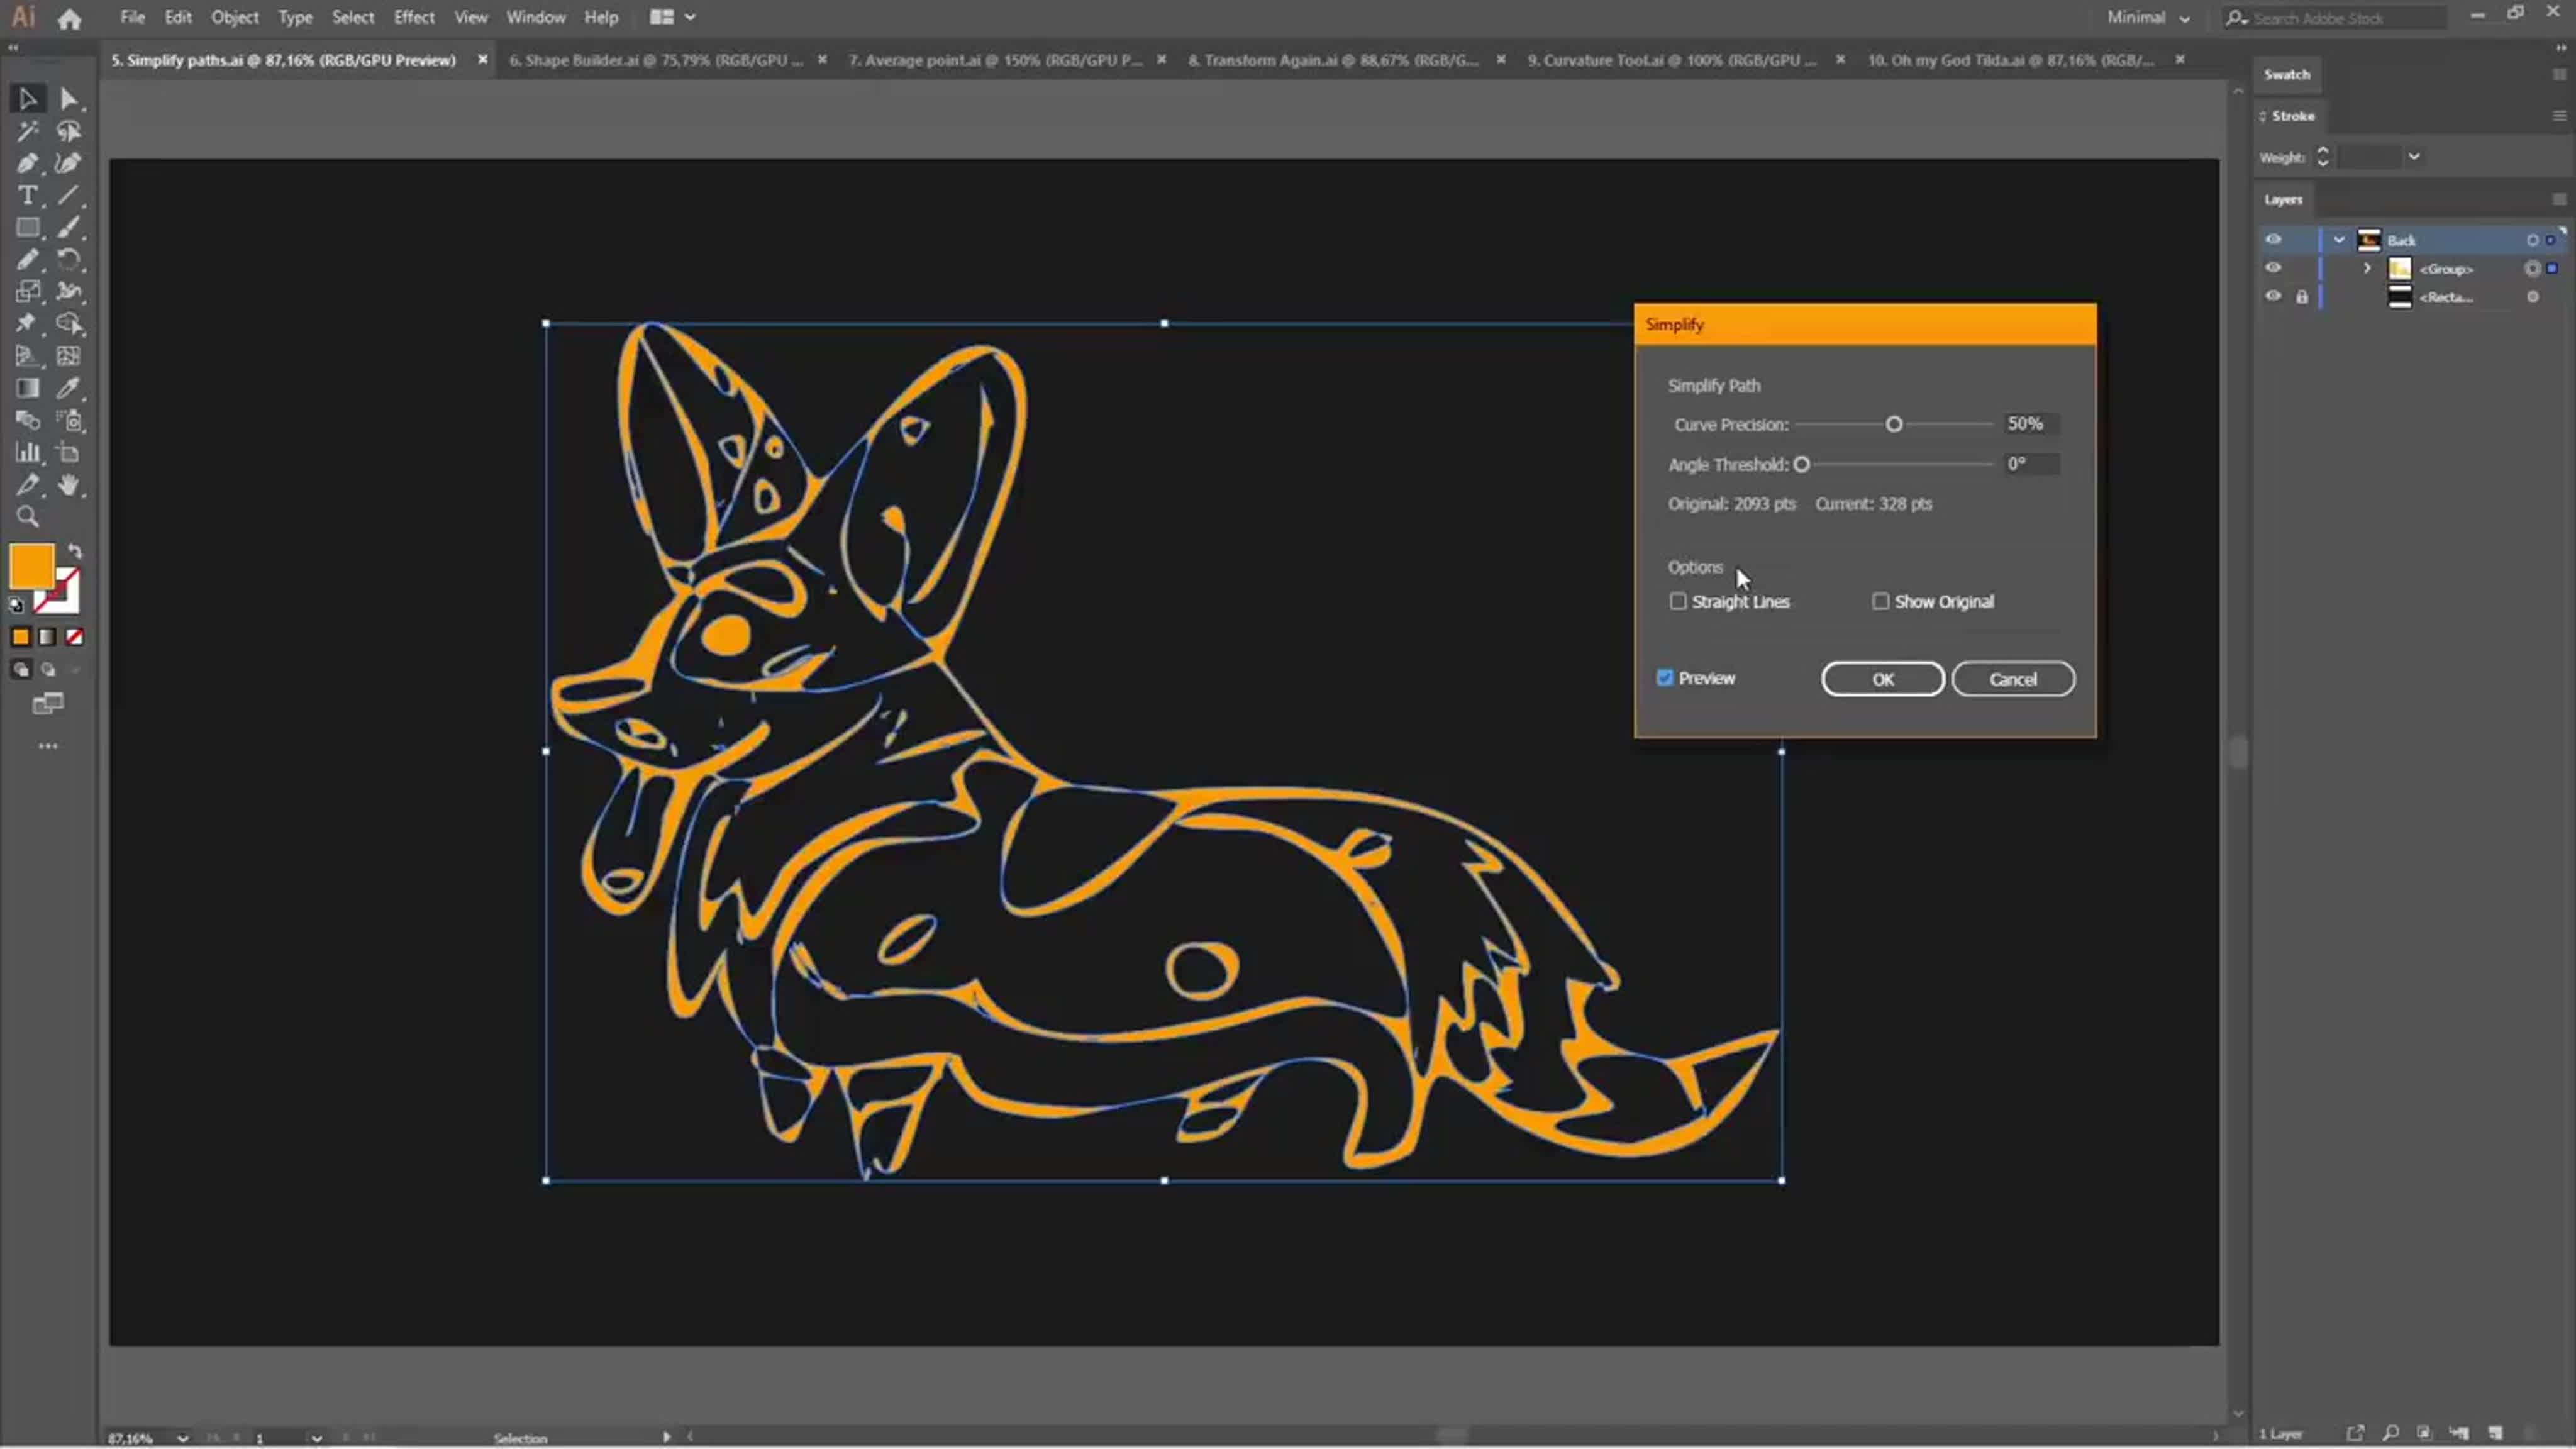Screen dimensions: 2576x1449
Task: Select the Artboard tool
Action: coord(68,452)
